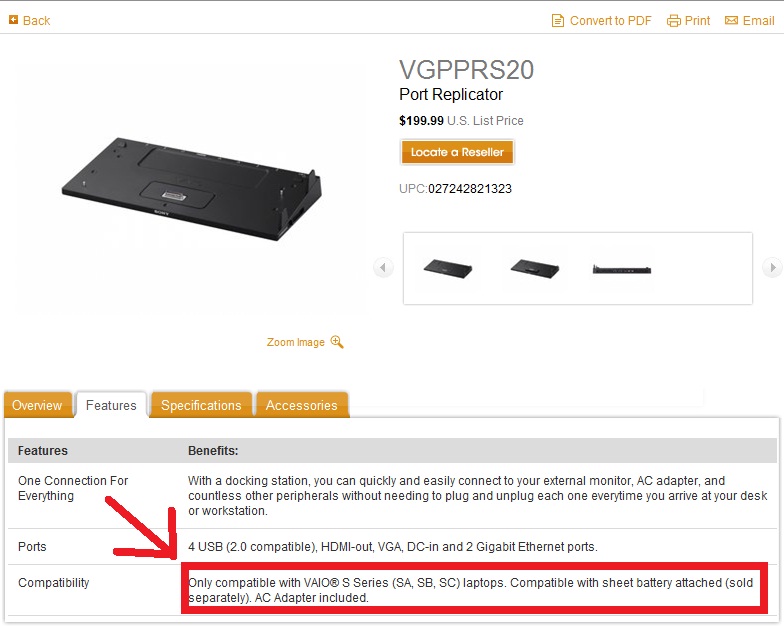Select the Features tab
784x626 pixels.
[111, 404]
